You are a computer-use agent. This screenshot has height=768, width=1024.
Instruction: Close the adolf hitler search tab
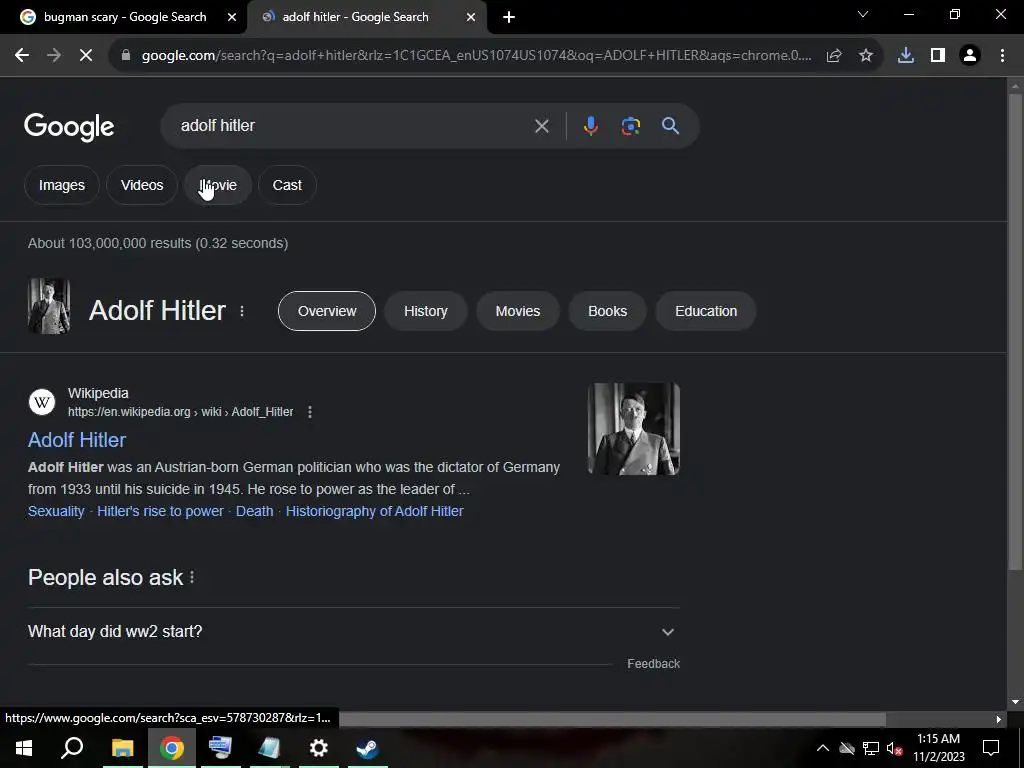[471, 18]
